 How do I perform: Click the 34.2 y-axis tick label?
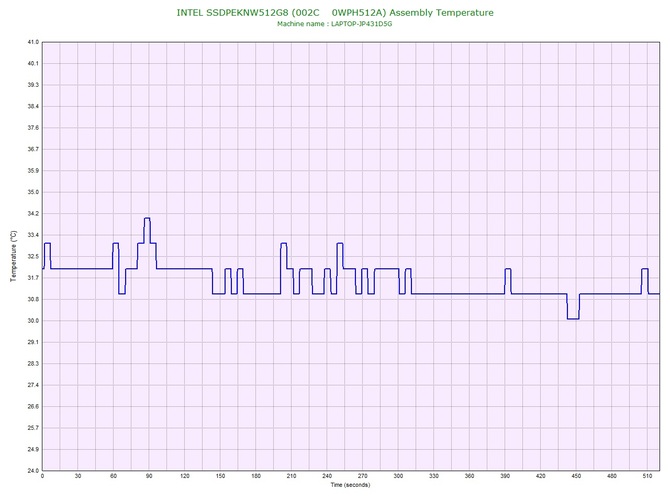(x=33, y=213)
